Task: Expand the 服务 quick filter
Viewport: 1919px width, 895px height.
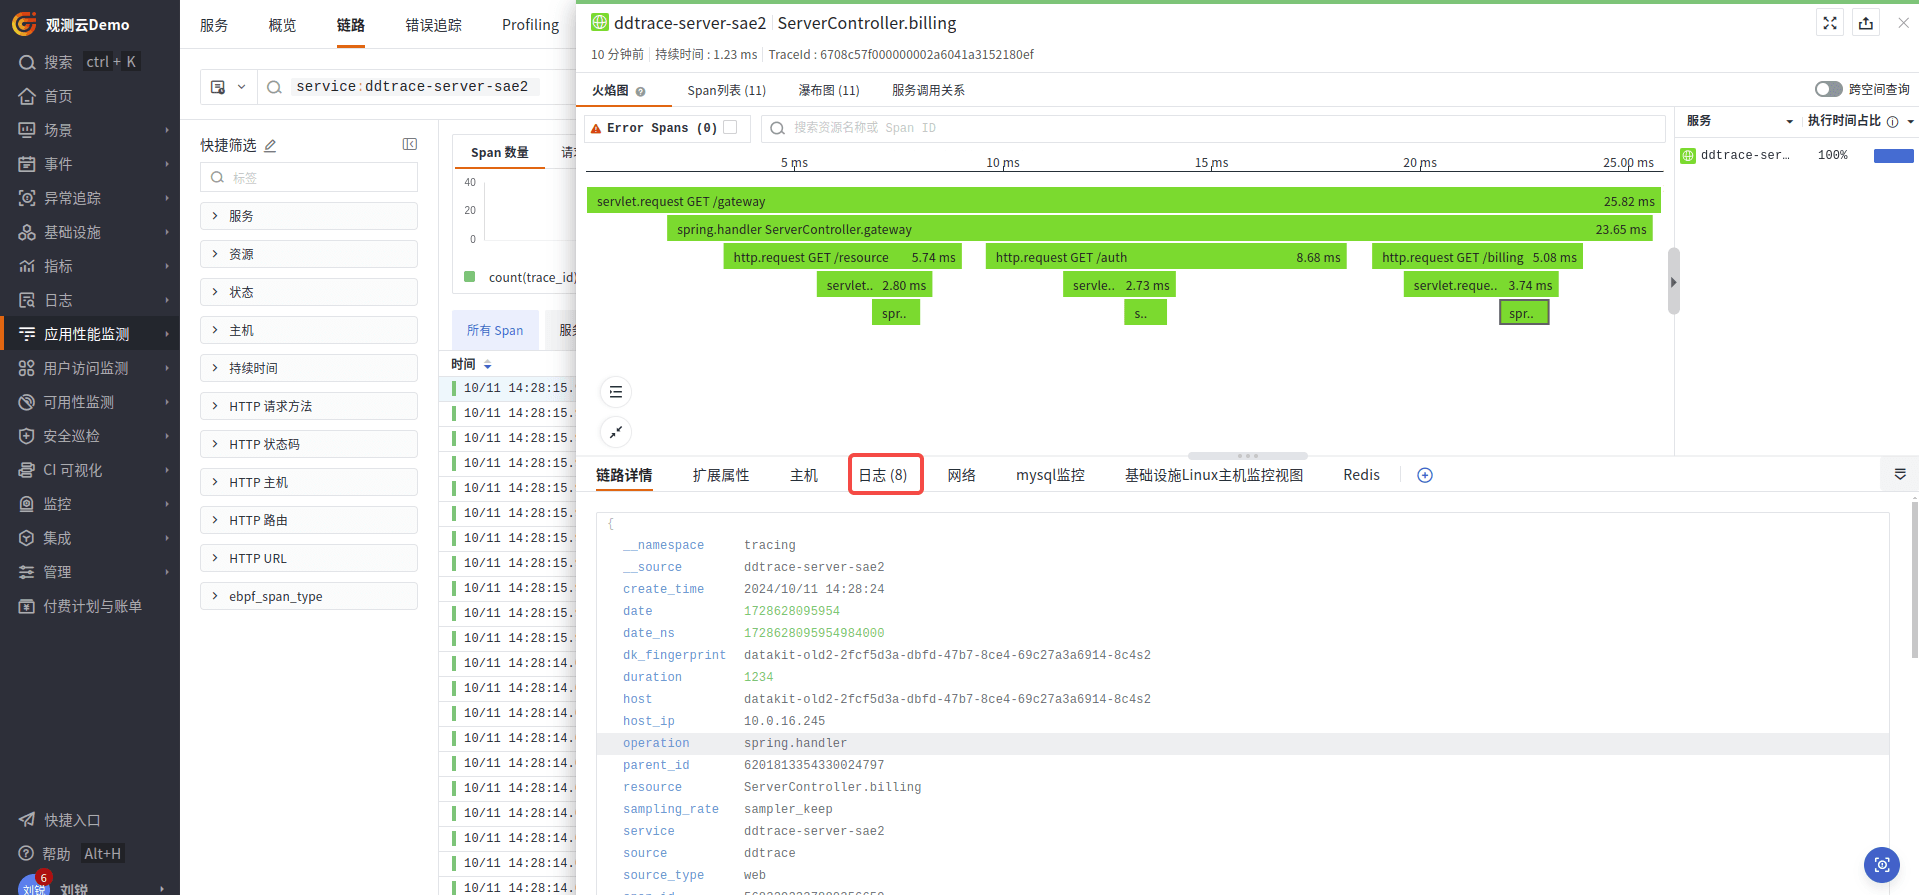Action: pyautogui.click(x=309, y=216)
